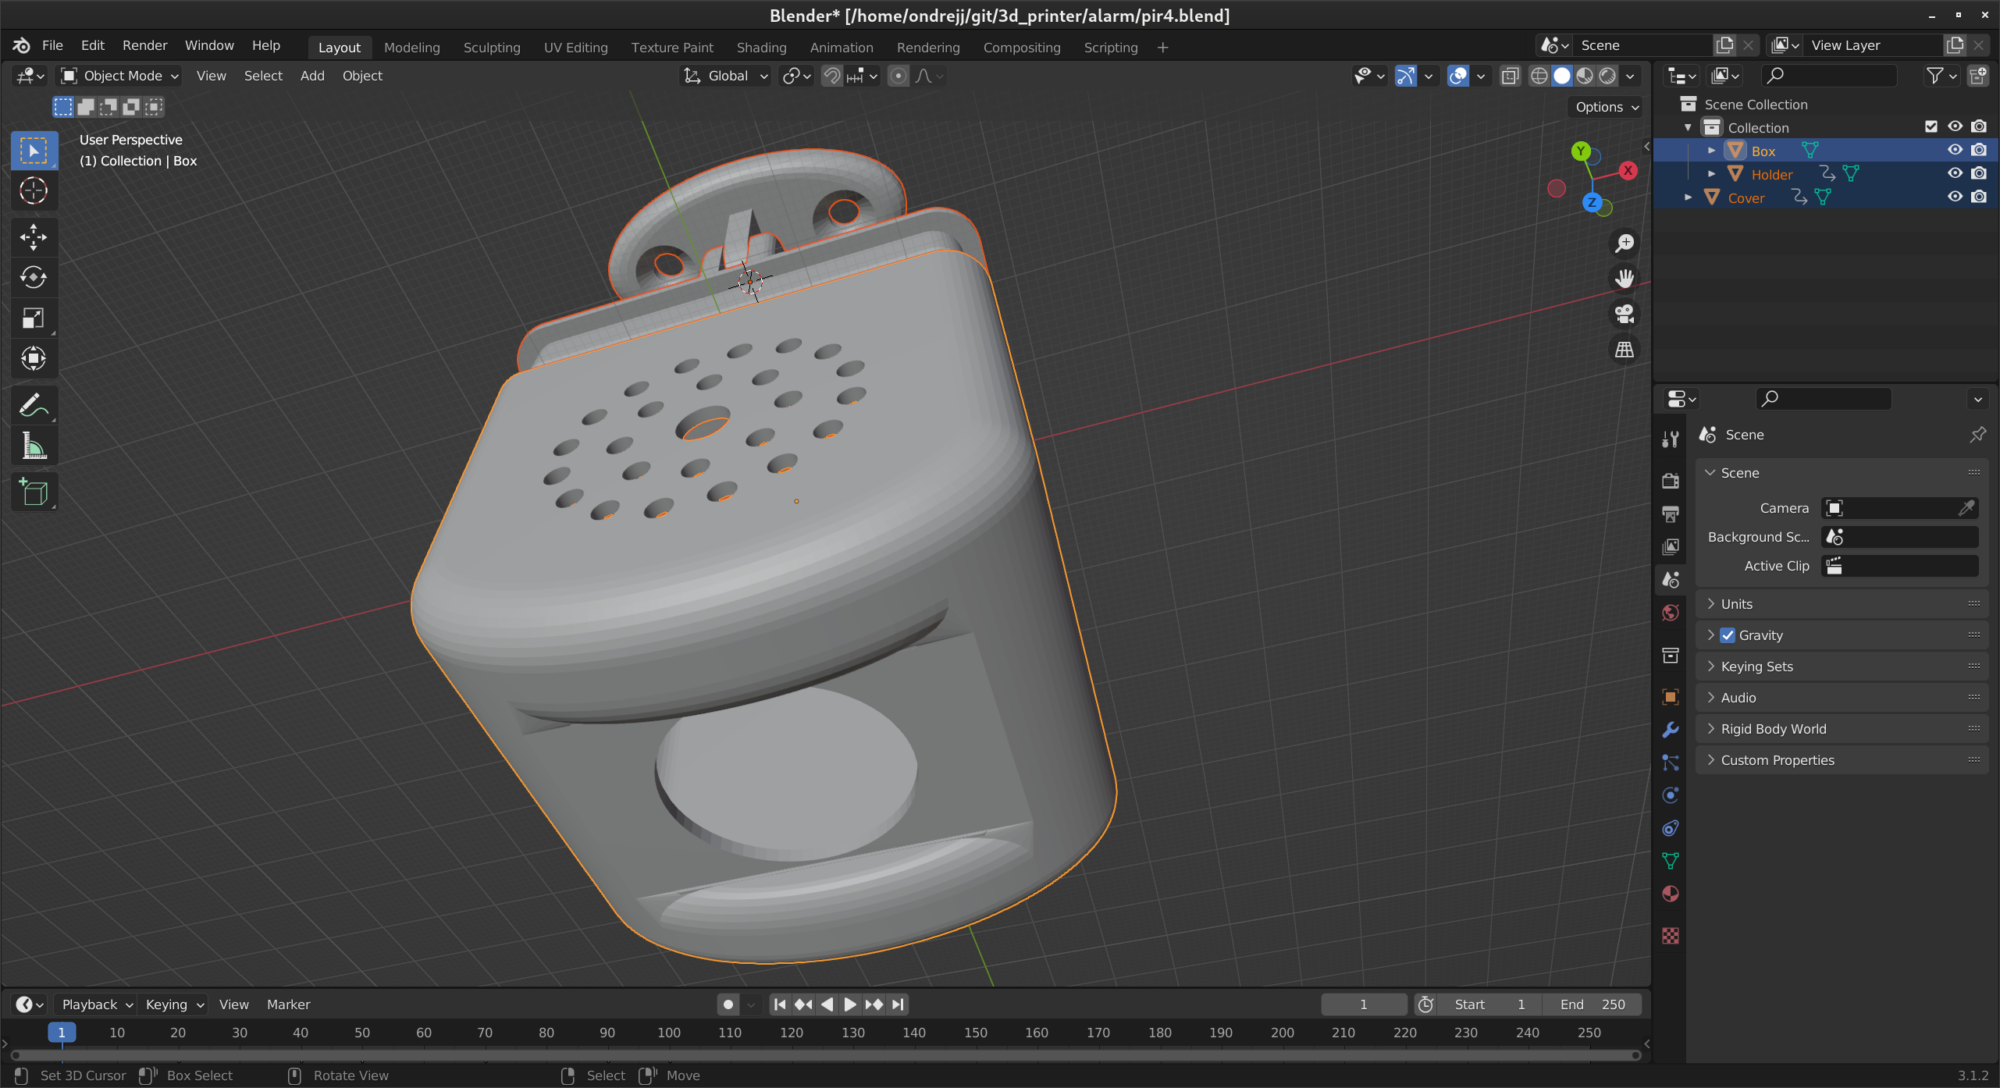Image resolution: width=2000 pixels, height=1088 pixels.
Task: Open the Playback dropdown in timeline
Action: (x=97, y=1004)
